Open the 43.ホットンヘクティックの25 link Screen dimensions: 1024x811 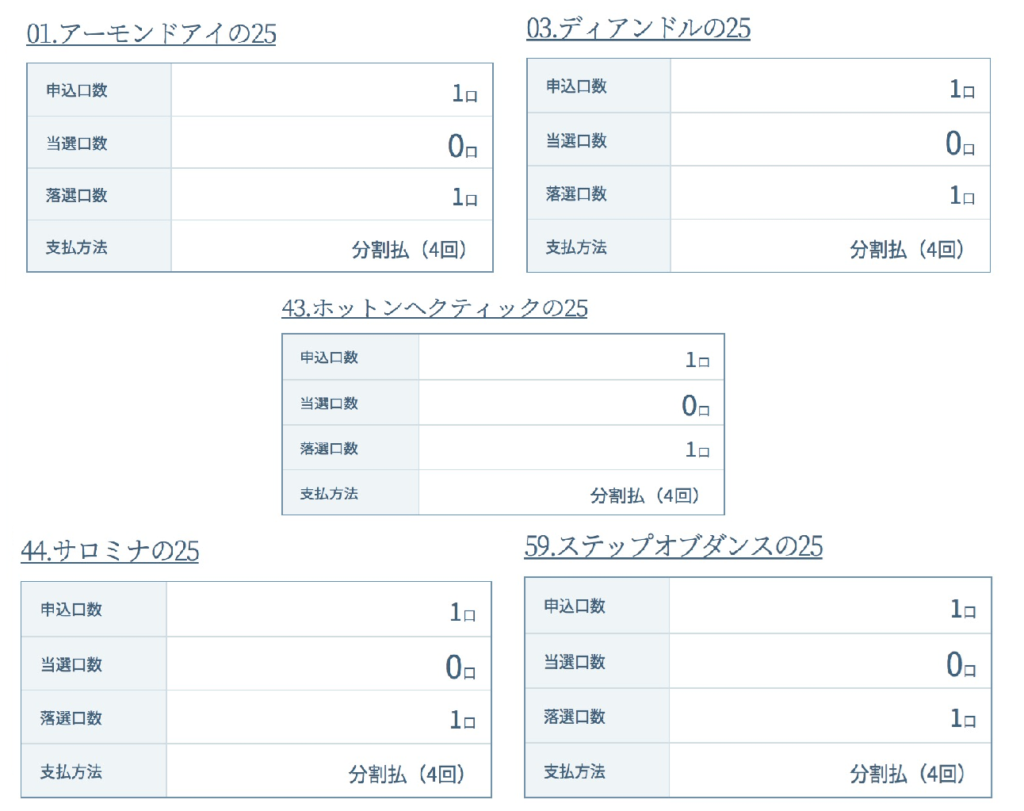coord(434,308)
